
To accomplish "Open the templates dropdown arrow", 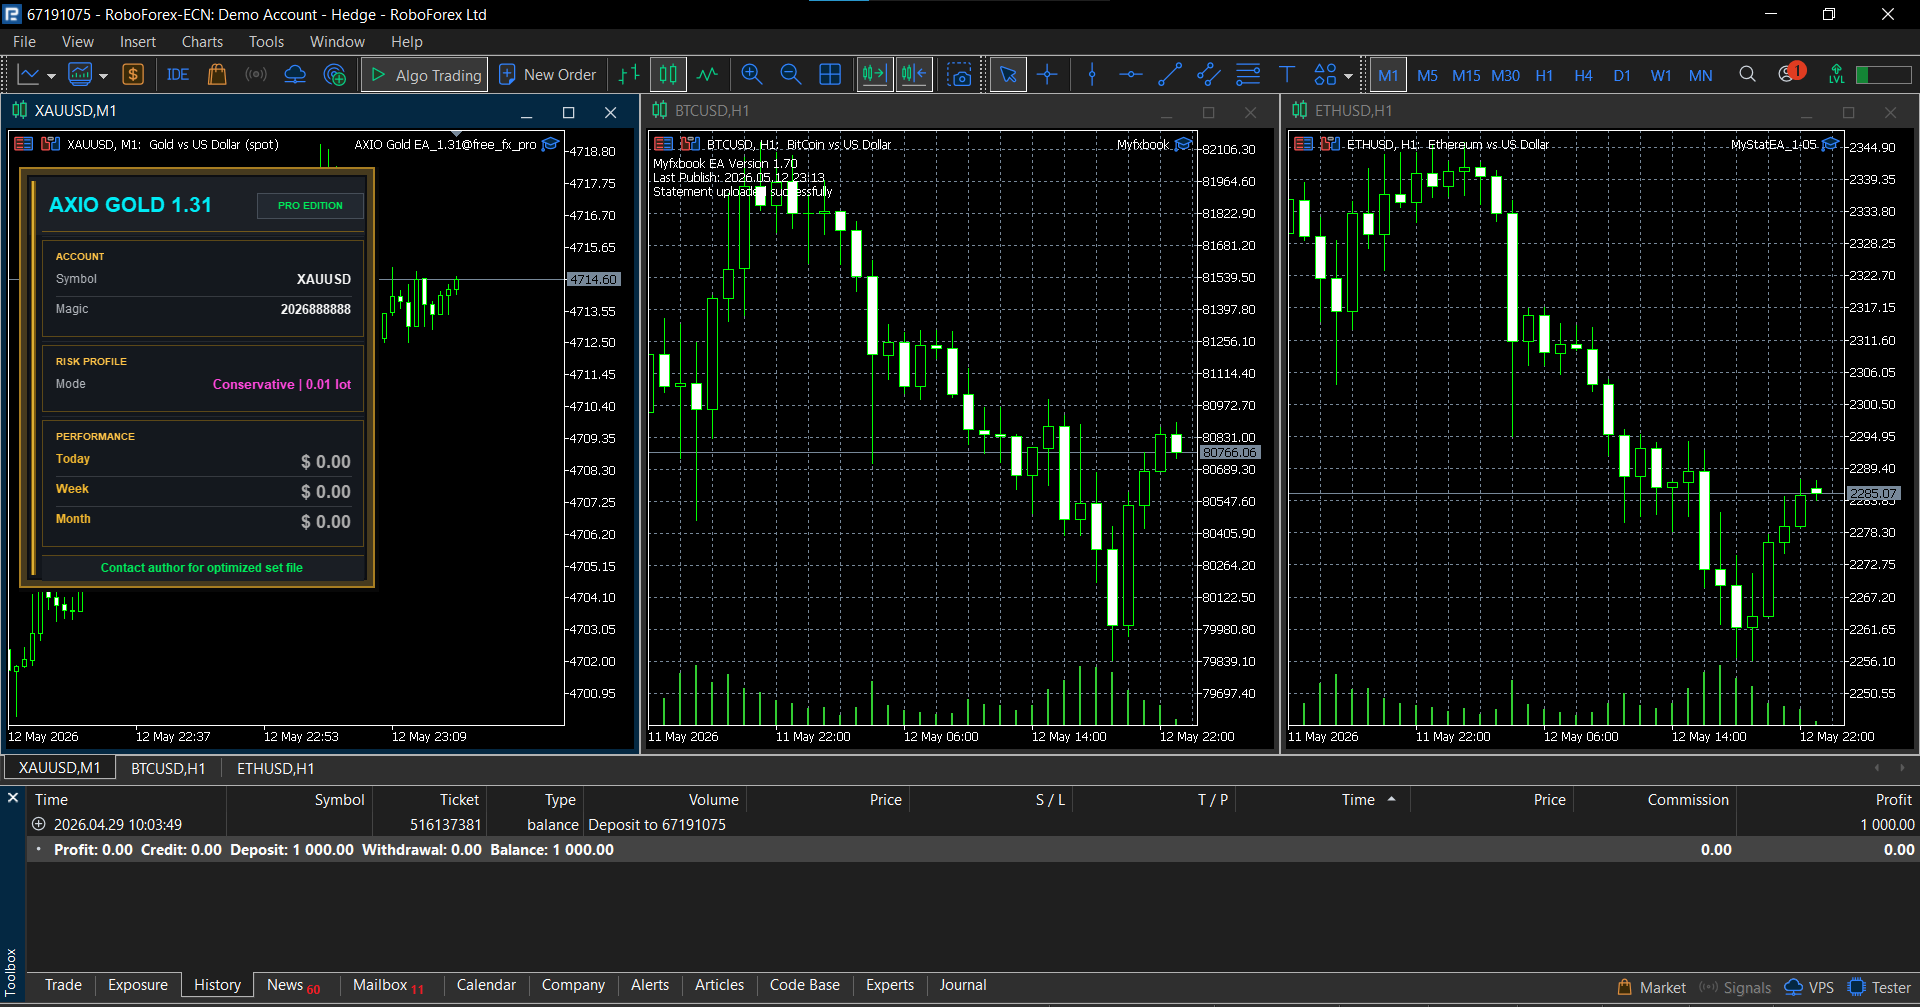I will (x=104, y=76).
